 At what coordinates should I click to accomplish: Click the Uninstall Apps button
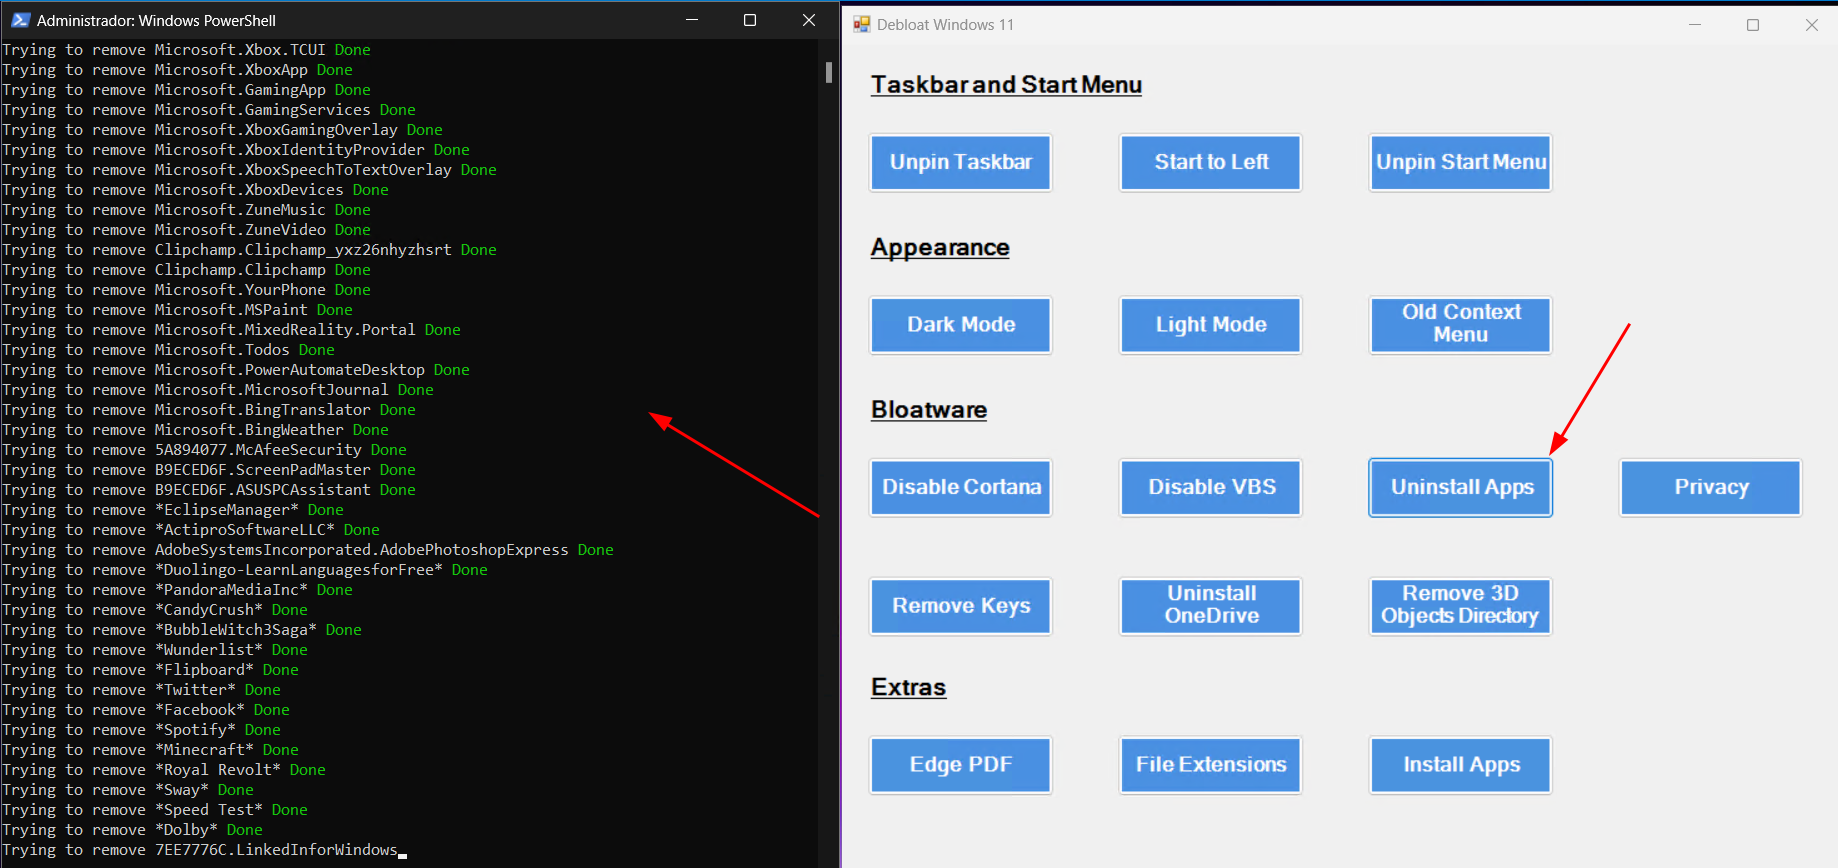click(1460, 487)
